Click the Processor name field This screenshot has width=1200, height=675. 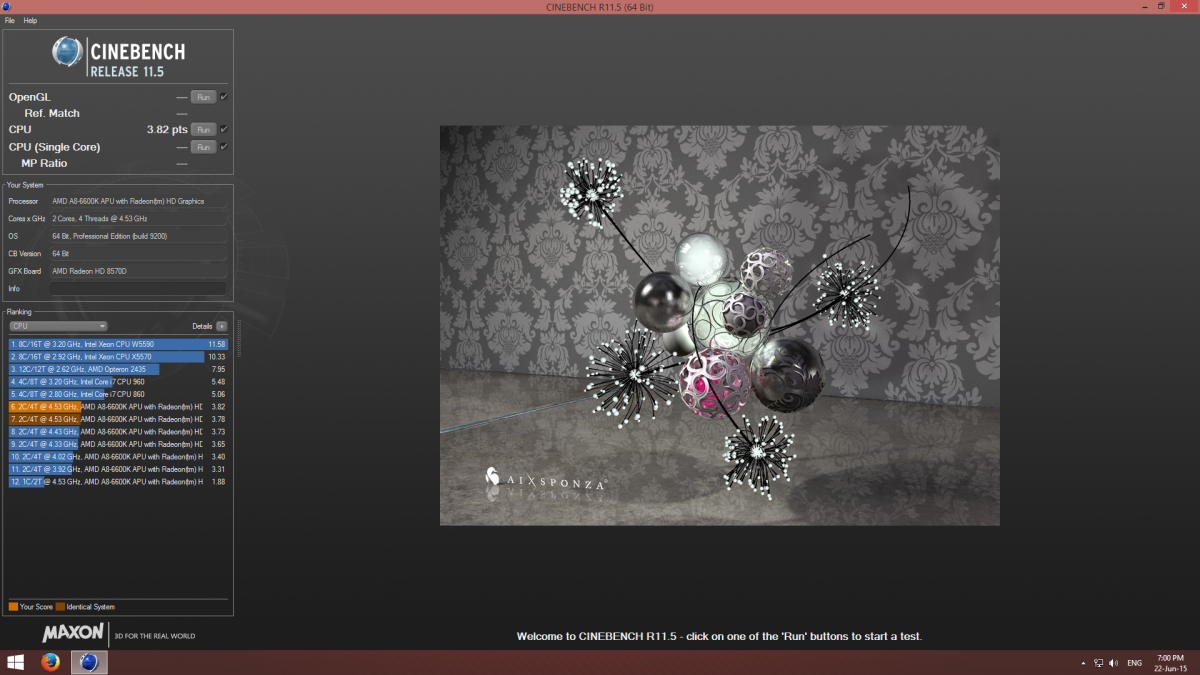pos(138,201)
